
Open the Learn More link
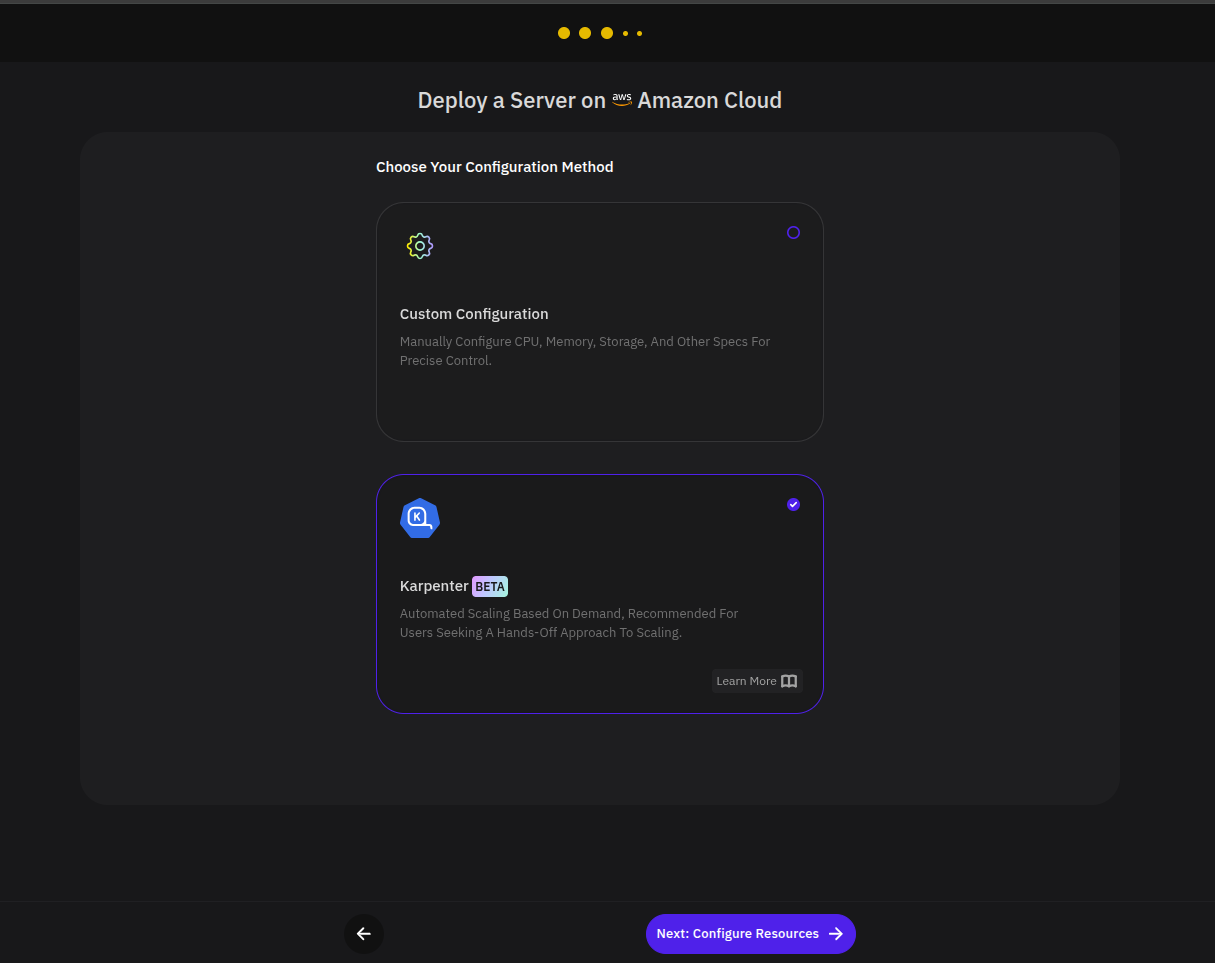[x=757, y=681]
